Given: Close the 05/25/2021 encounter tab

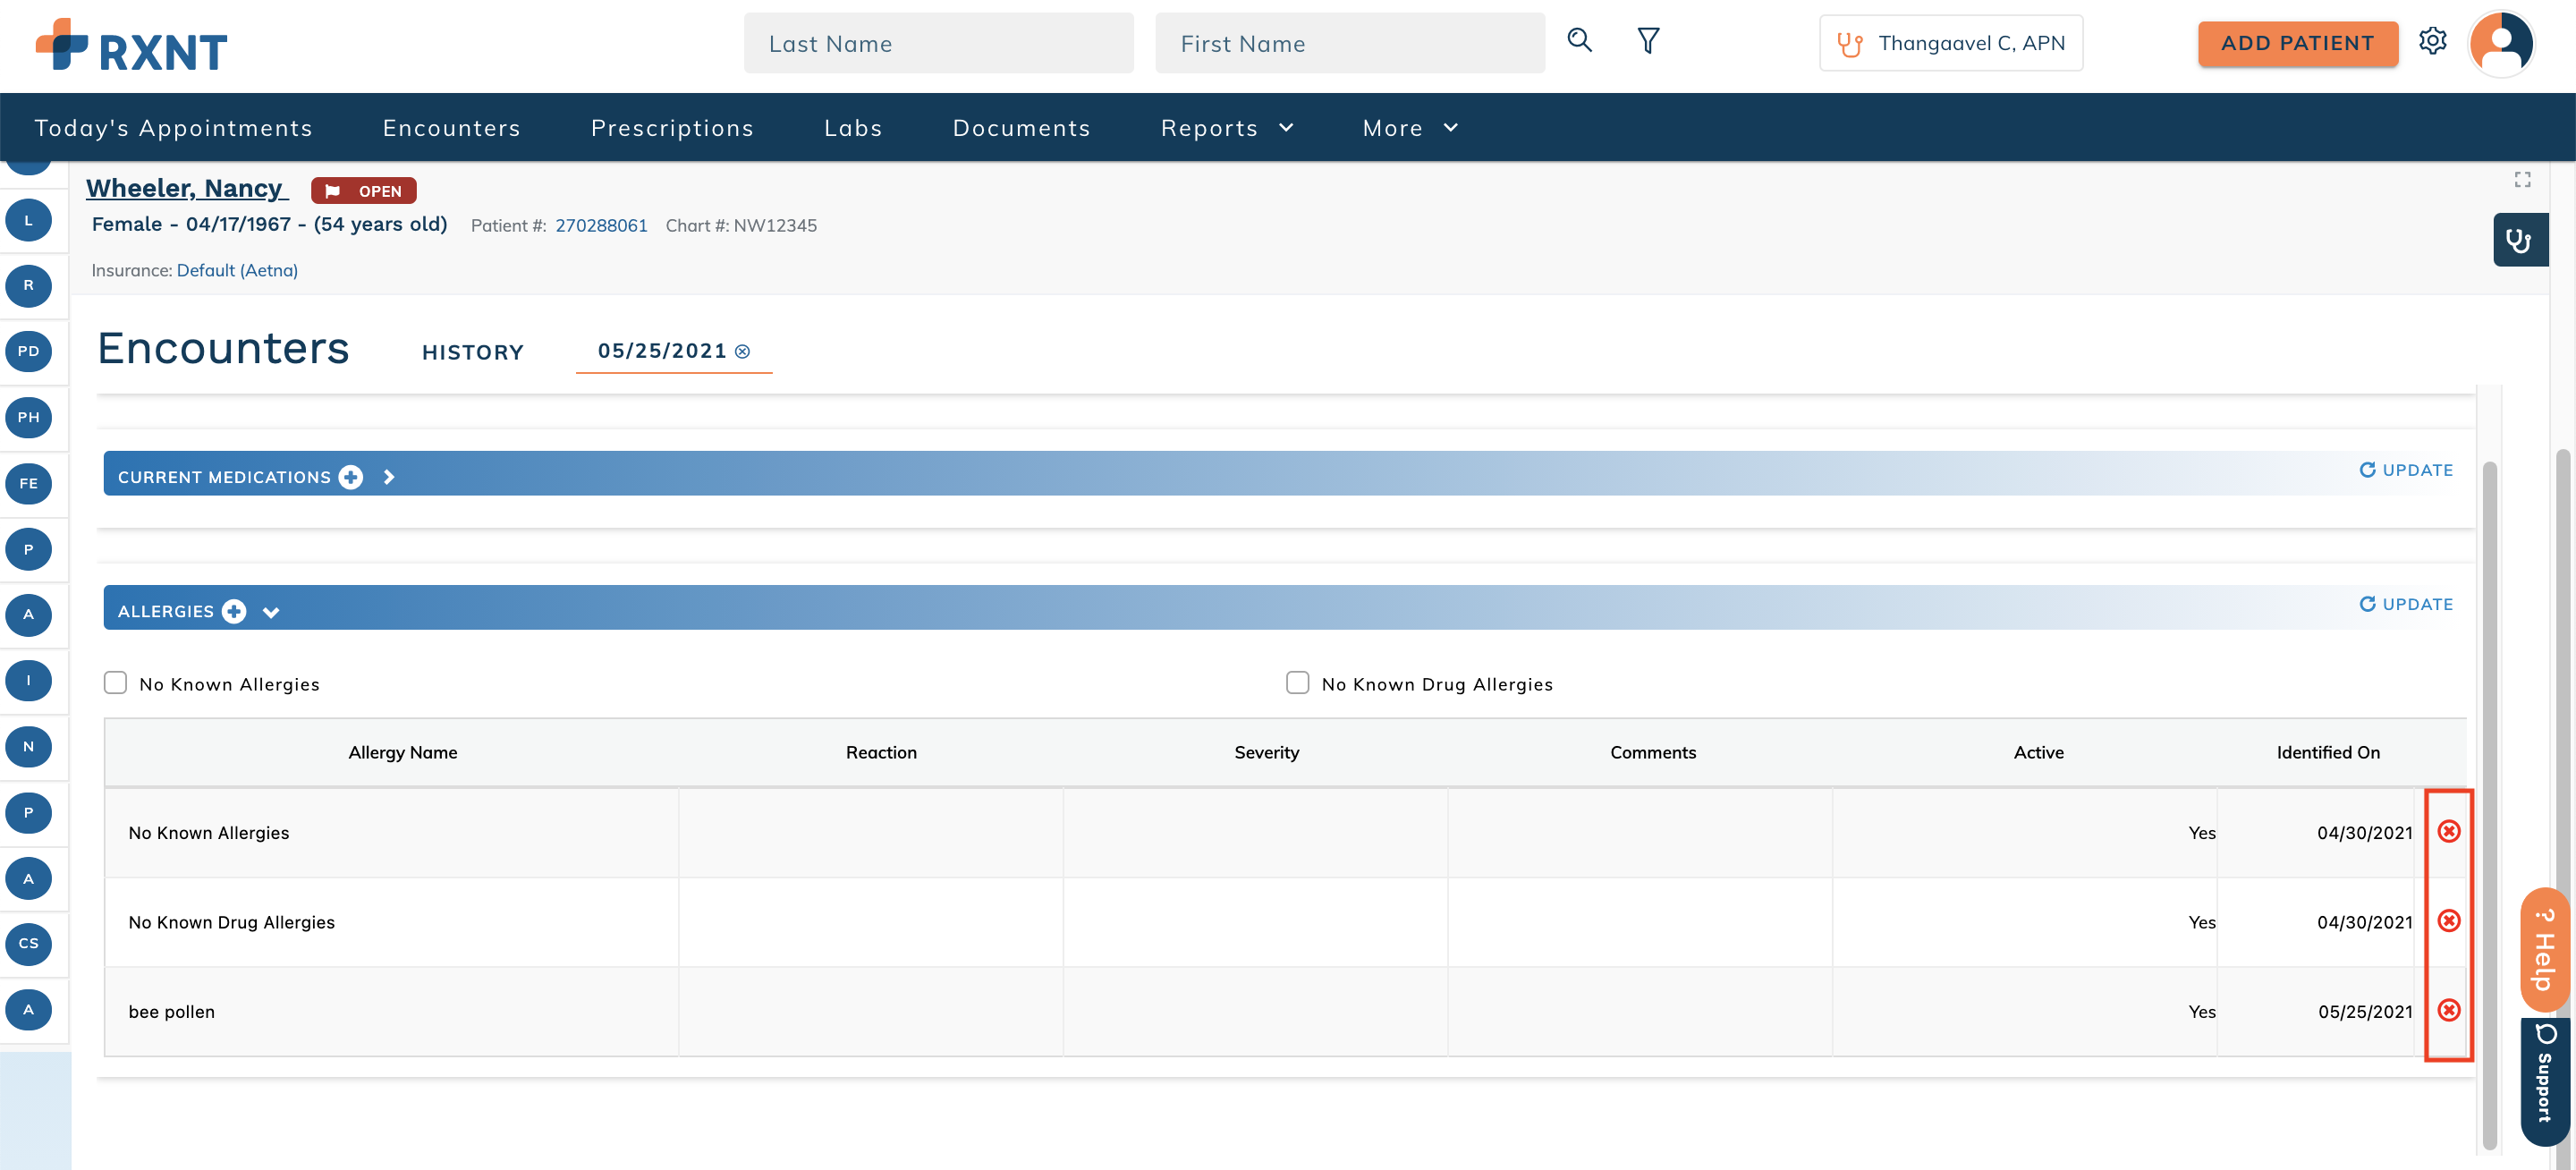Looking at the screenshot, I should (x=742, y=352).
